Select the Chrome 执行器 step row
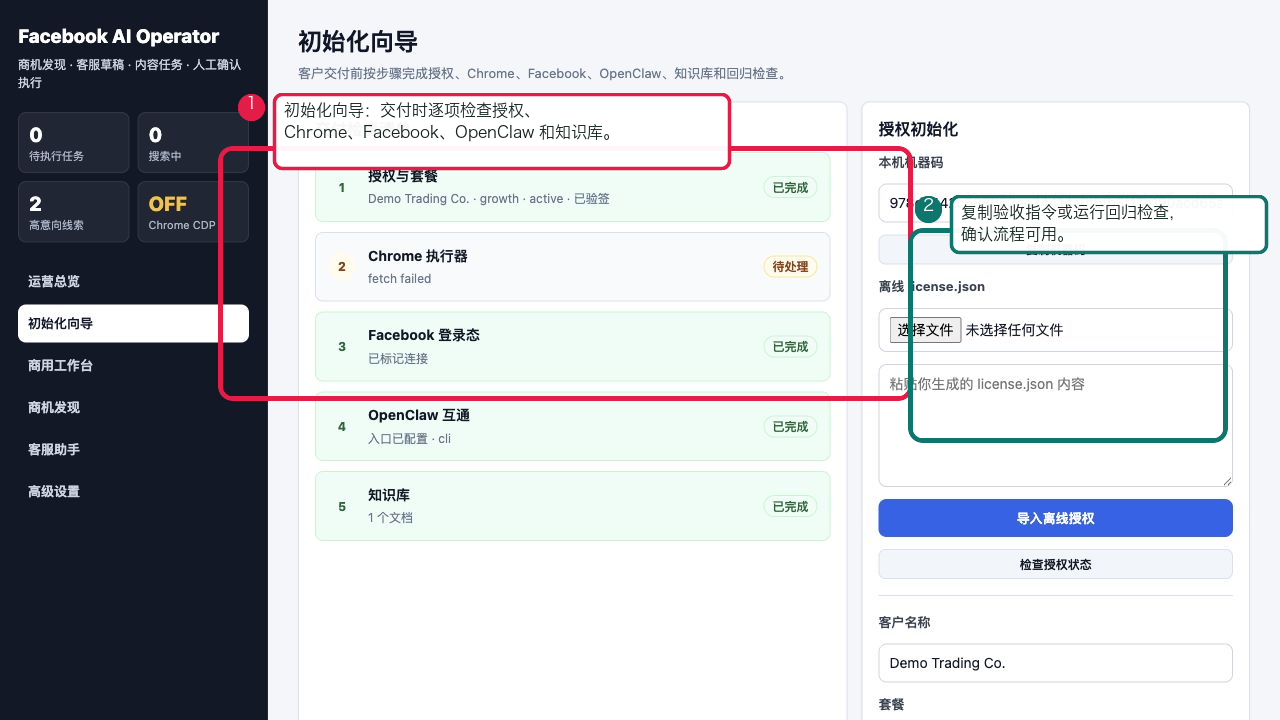 (572, 267)
